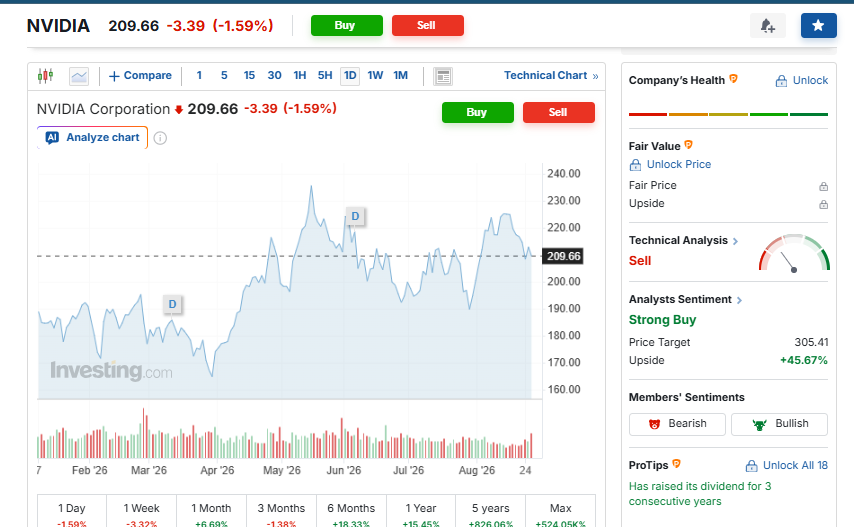Viewport: 854px width, 527px height.
Task: Click the Company's Health rating color bar
Action: 728,114
